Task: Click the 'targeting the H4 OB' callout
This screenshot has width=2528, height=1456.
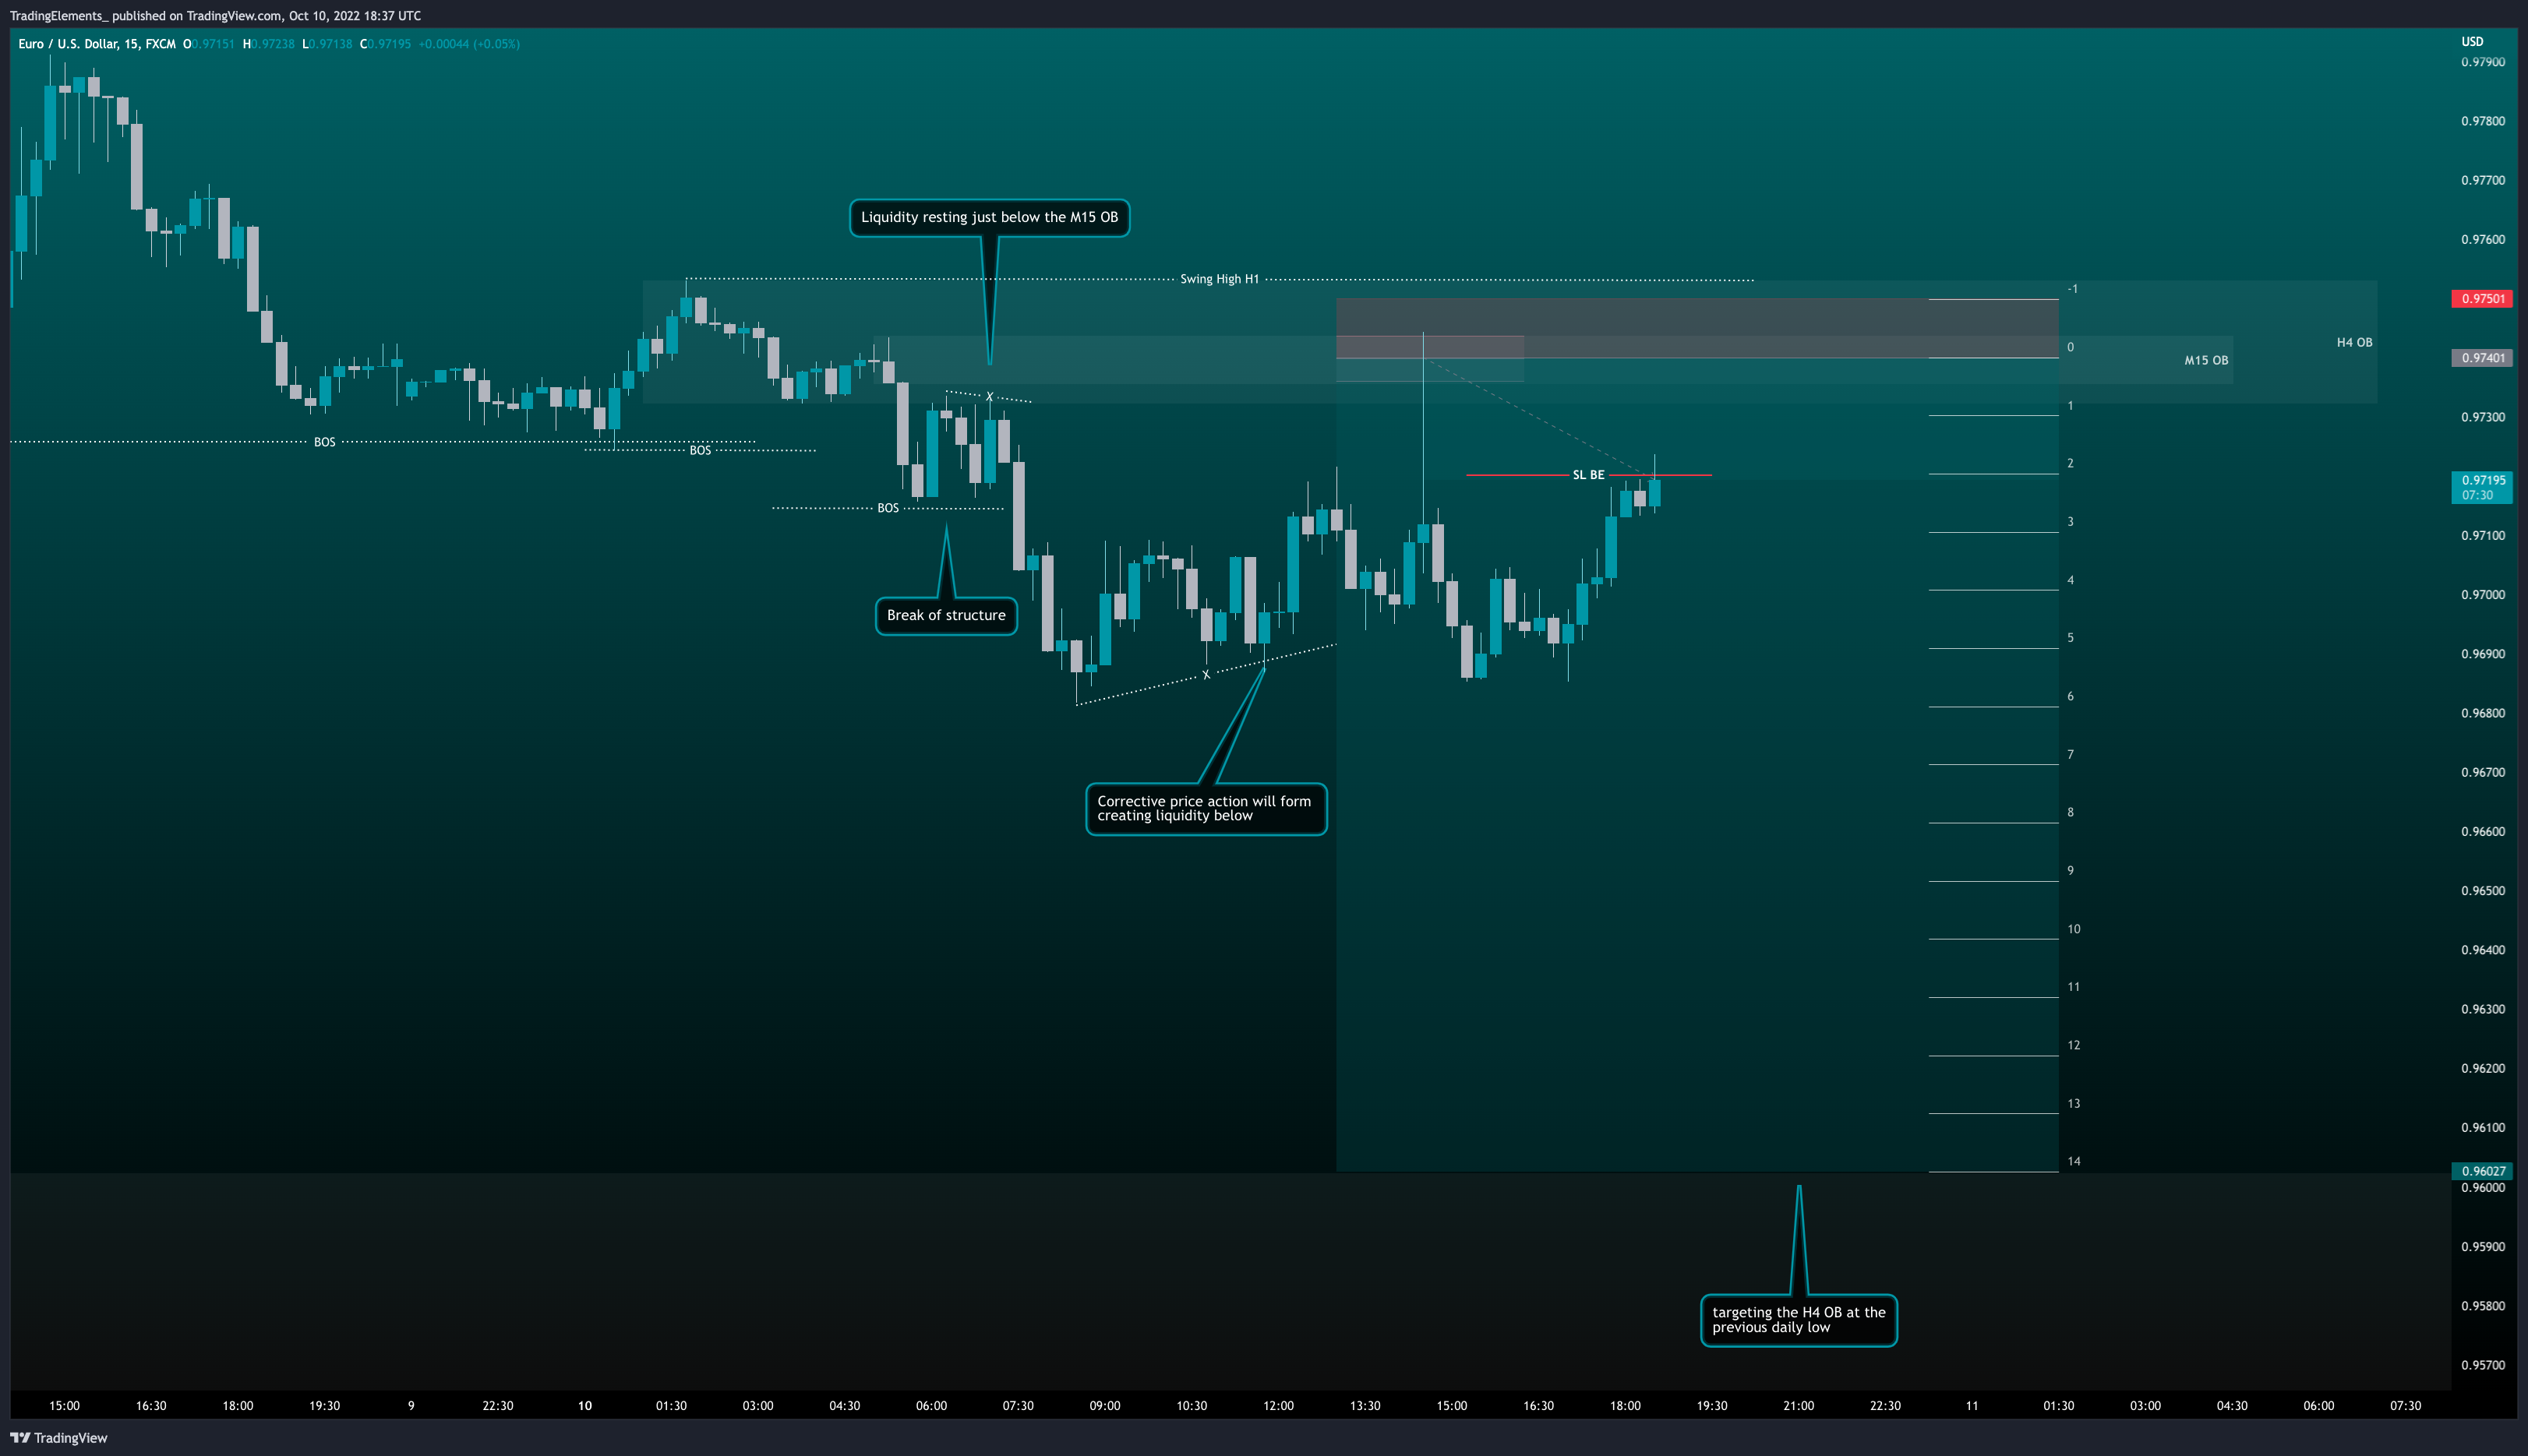Action: 1798,1320
